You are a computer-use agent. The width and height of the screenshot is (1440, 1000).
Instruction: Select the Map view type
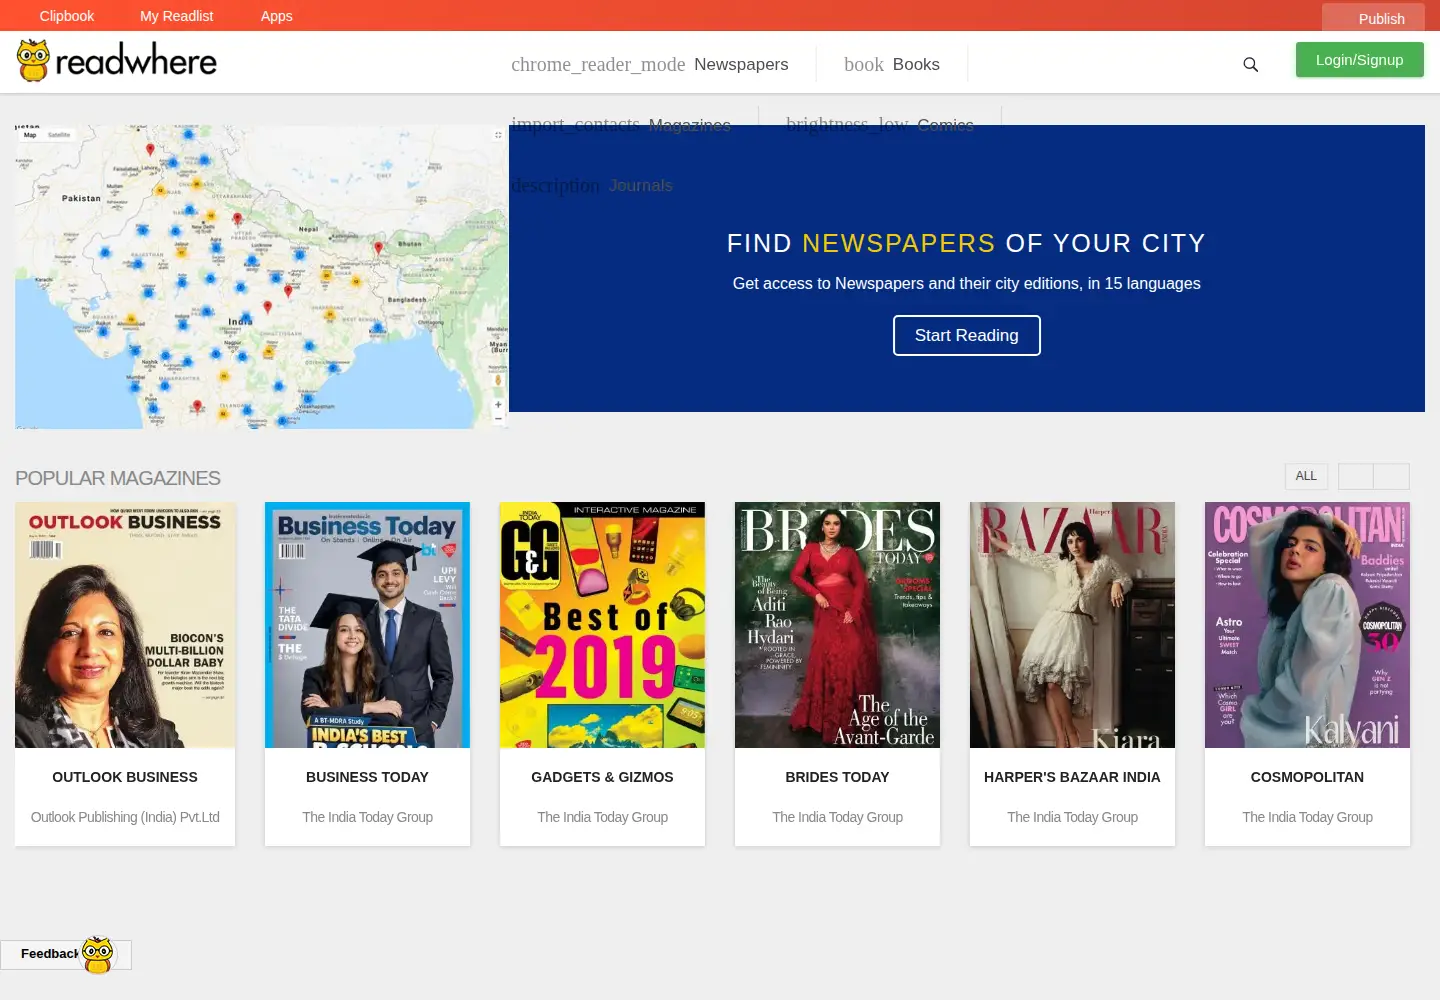click(x=30, y=134)
